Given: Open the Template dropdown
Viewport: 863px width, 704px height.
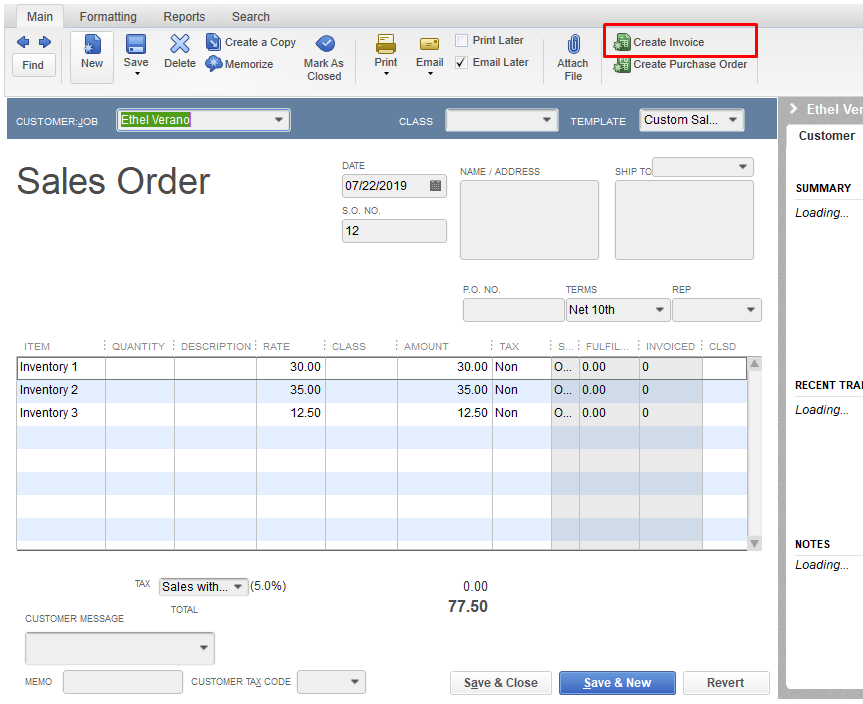Looking at the screenshot, I should click(x=733, y=120).
